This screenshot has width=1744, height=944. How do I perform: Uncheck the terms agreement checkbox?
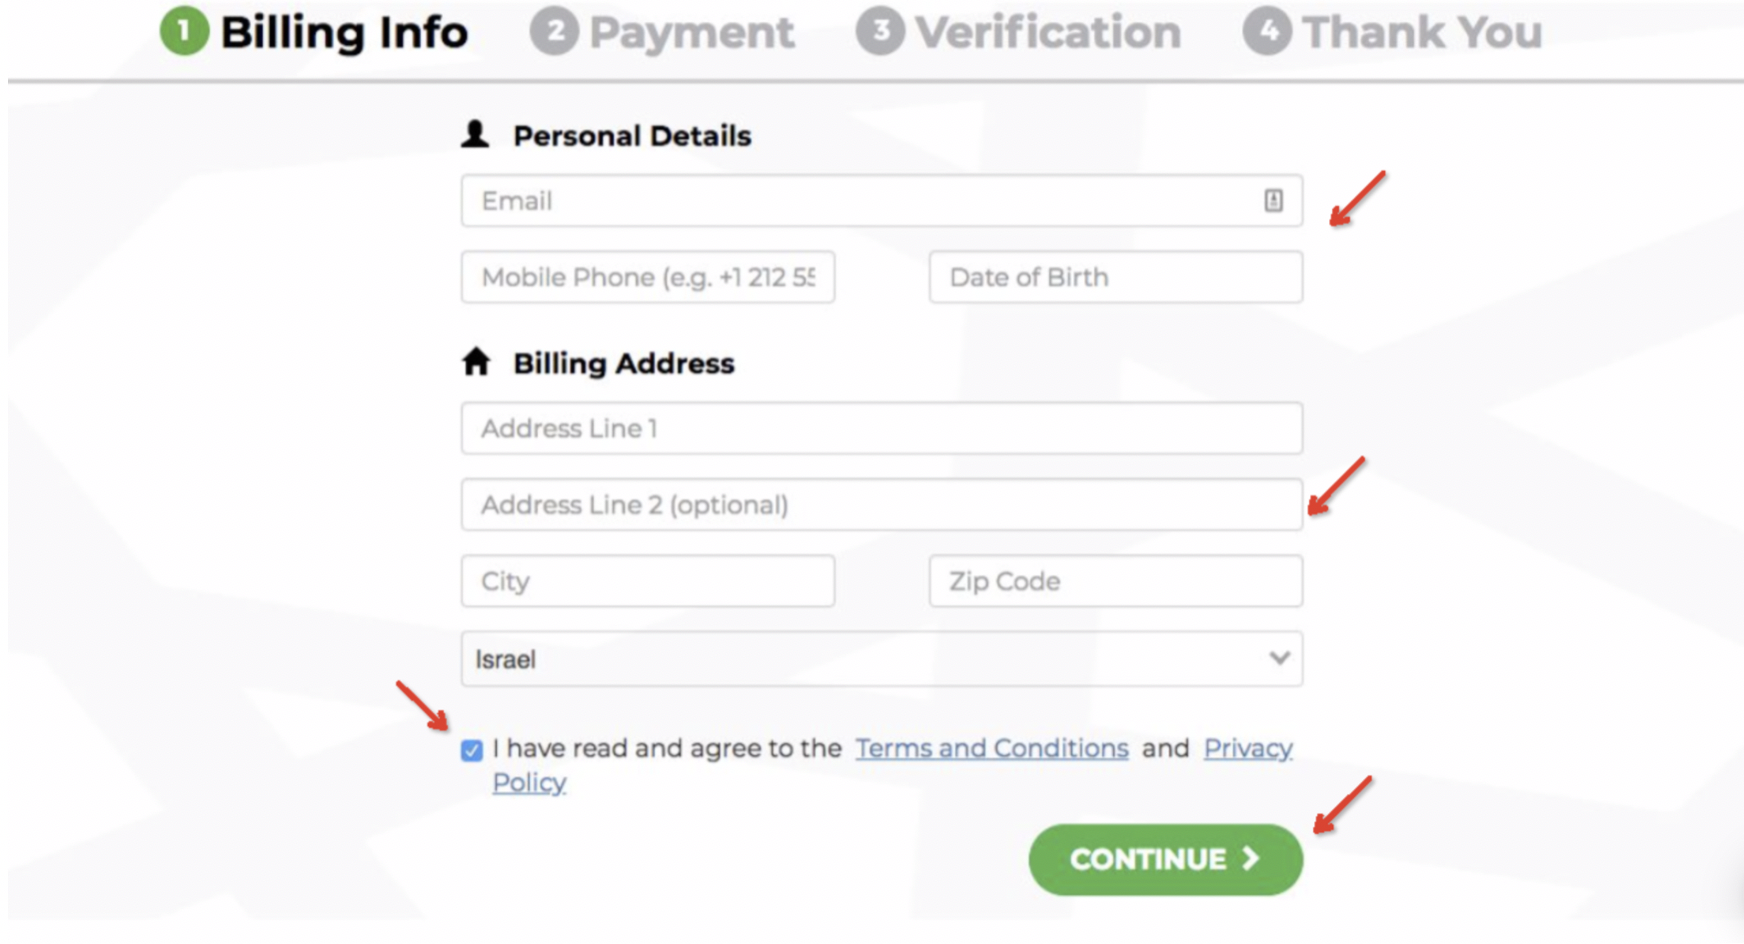pos(472,750)
